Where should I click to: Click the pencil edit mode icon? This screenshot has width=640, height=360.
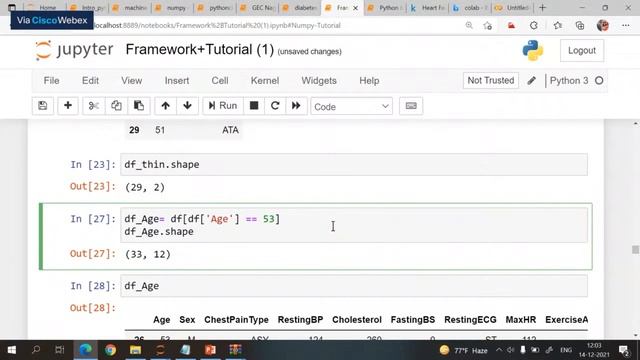click(531, 80)
